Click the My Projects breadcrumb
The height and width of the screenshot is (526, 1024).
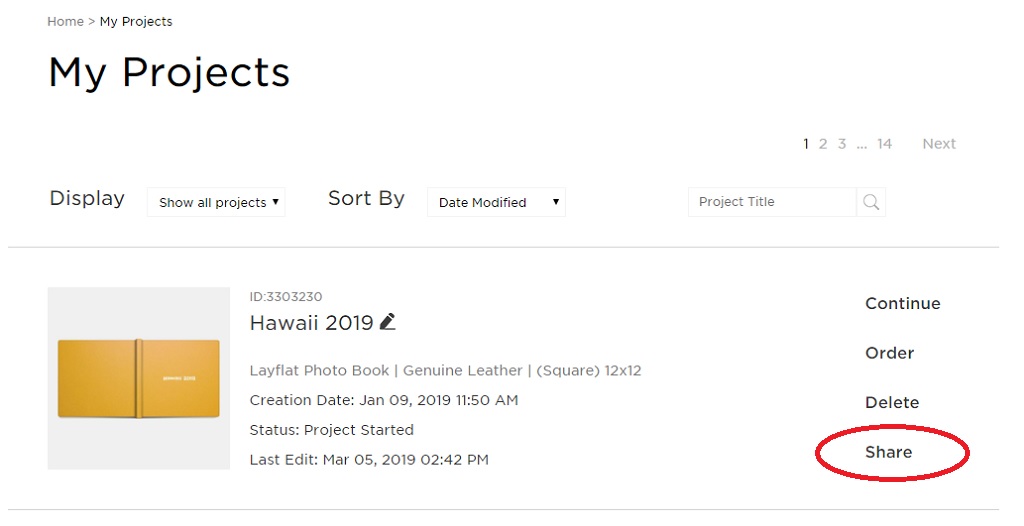pyautogui.click(x=136, y=22)
